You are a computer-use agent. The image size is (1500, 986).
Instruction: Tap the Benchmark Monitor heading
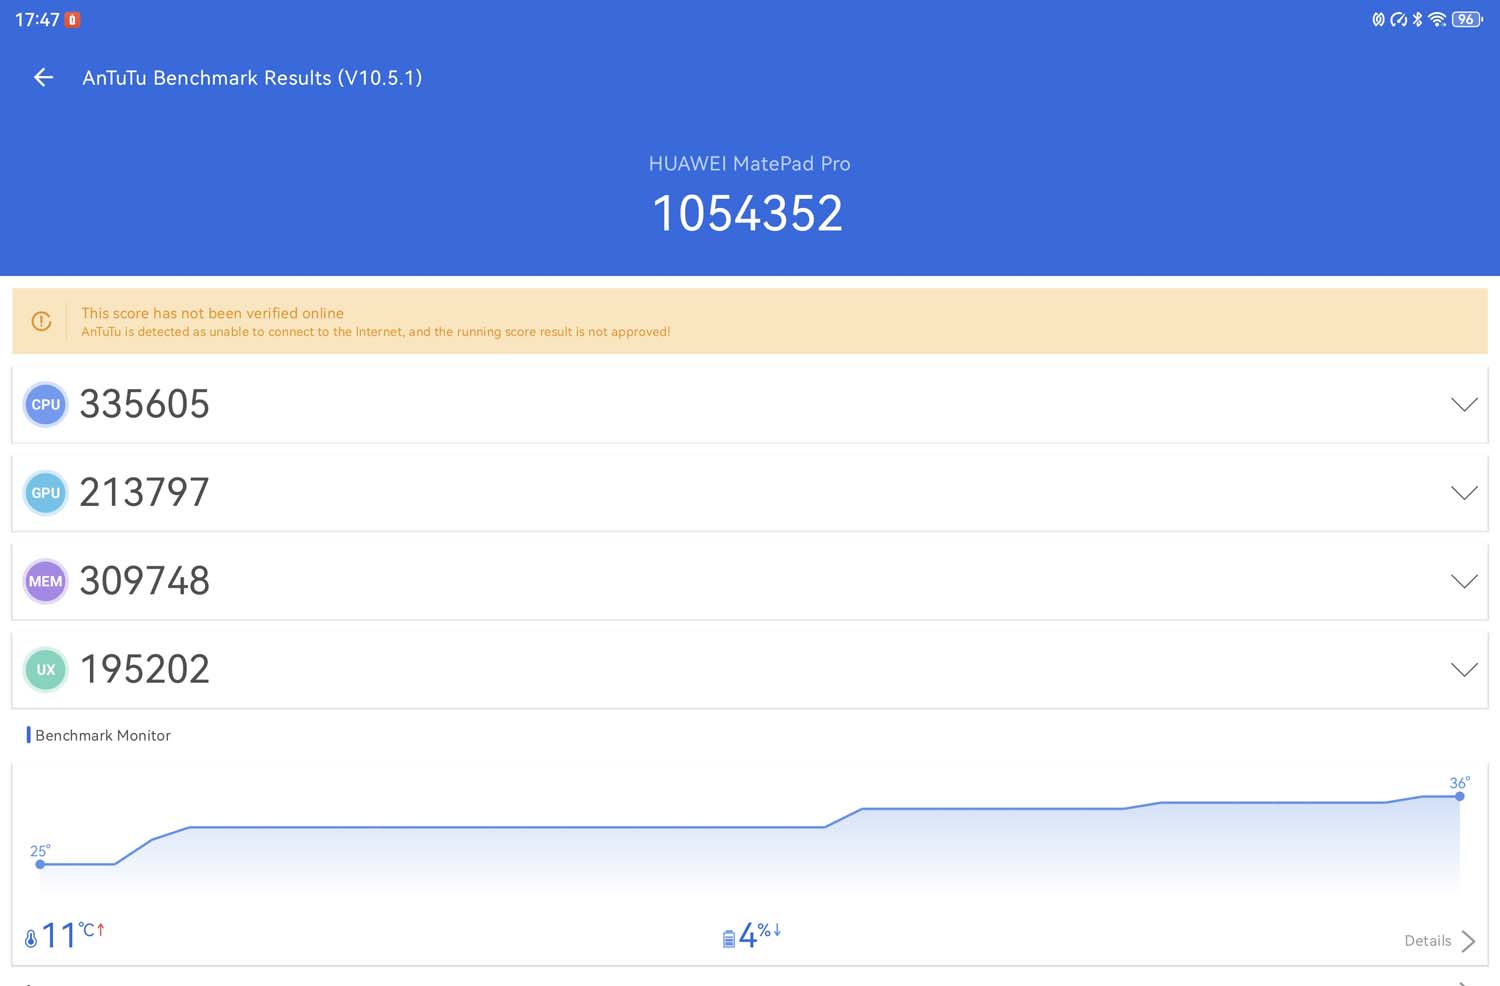(x=102, y=735)
